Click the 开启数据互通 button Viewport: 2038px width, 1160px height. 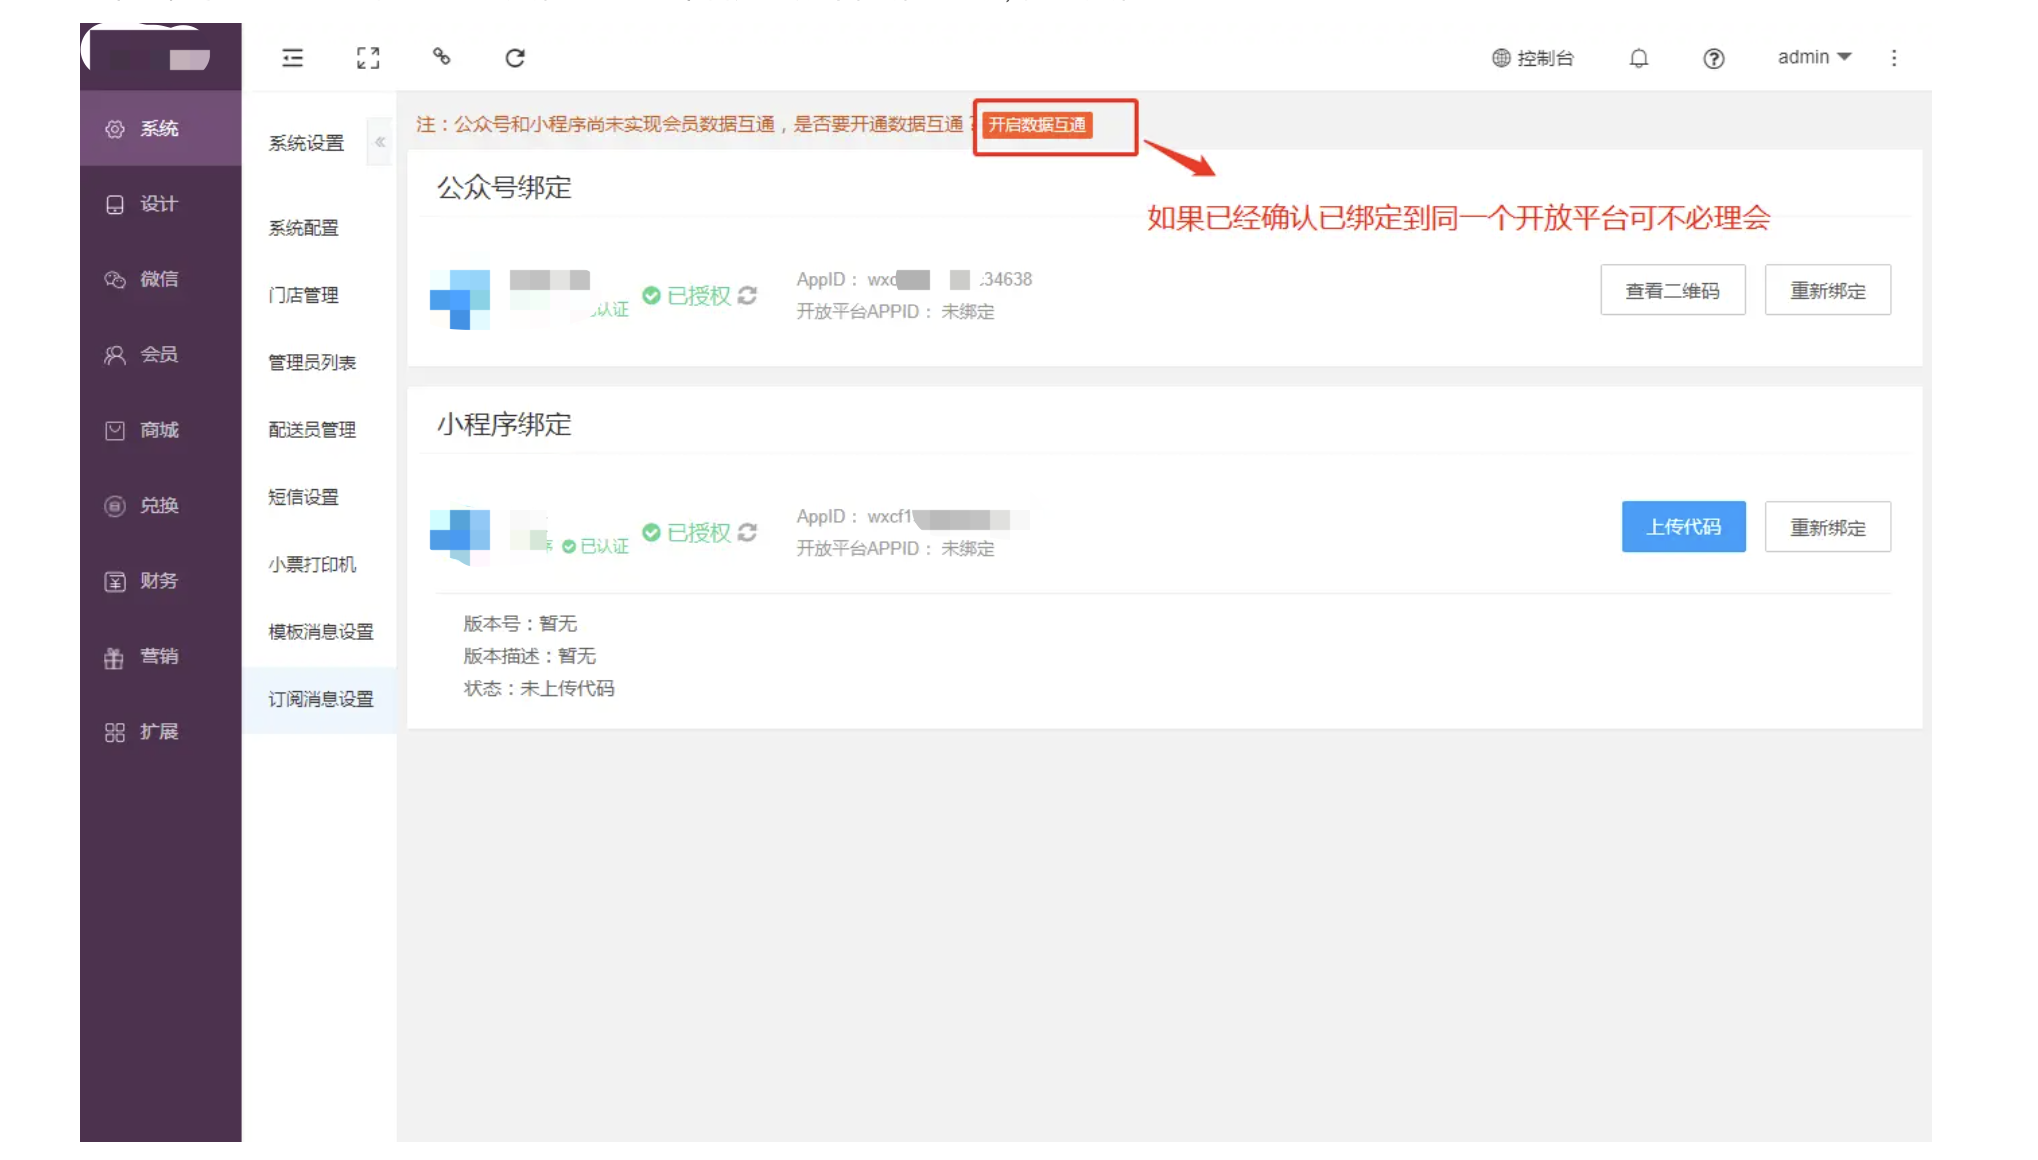1037,125
